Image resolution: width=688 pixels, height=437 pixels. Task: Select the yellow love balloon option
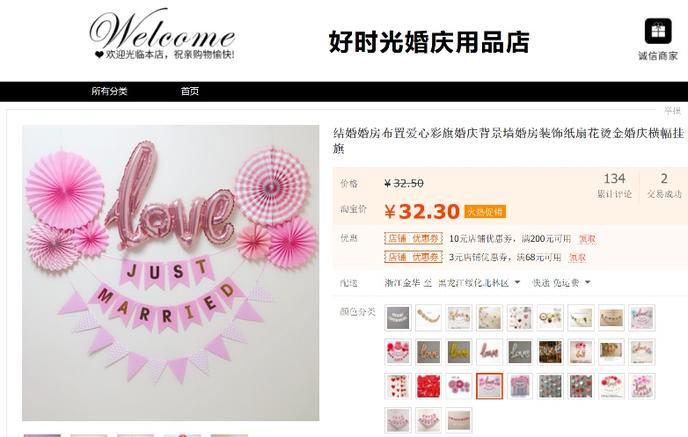459,351
